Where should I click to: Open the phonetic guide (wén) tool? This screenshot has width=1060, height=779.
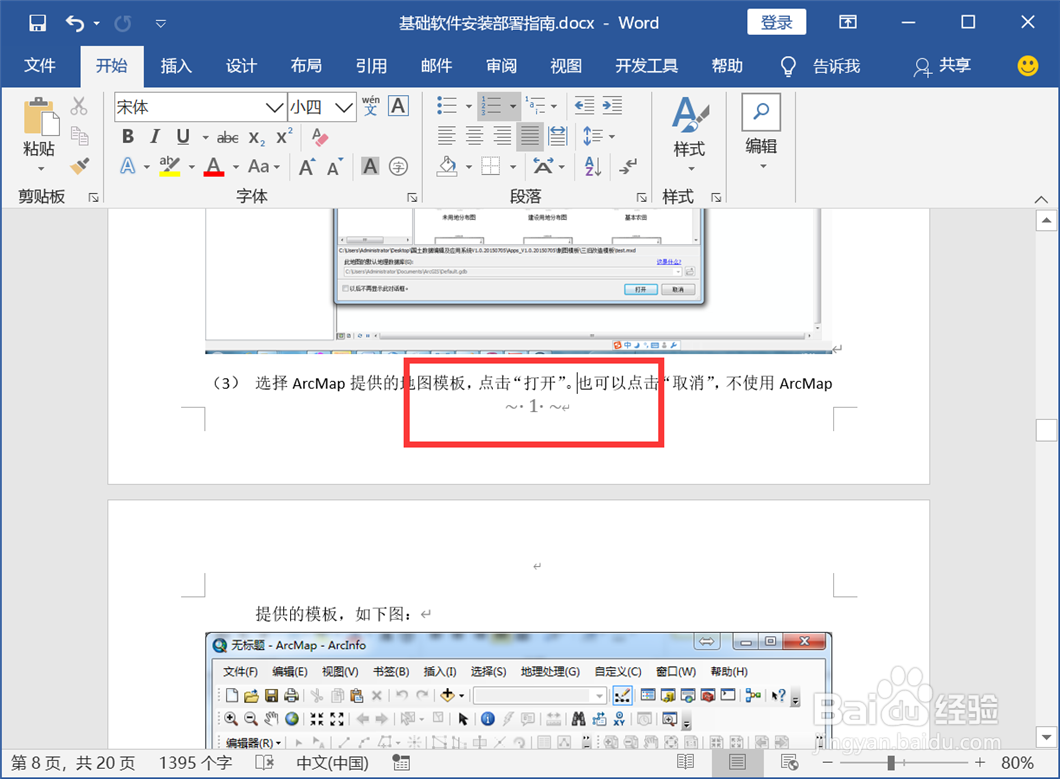(x=370, y=105)
